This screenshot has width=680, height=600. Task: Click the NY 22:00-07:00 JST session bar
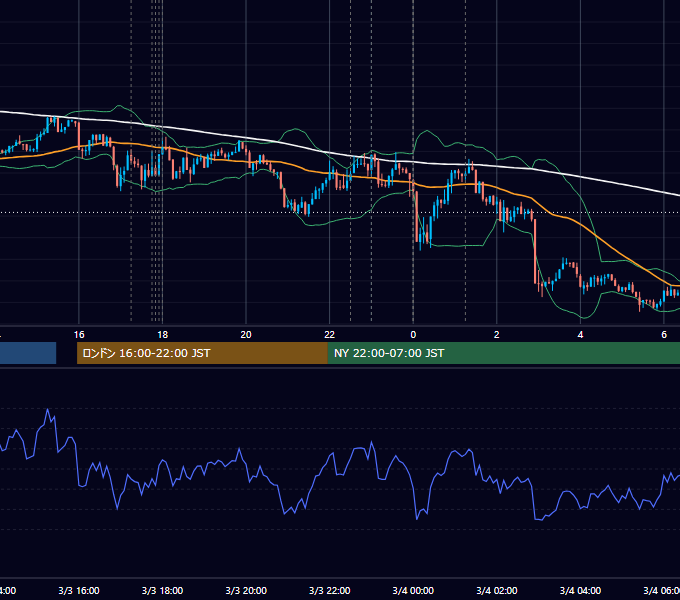click(x=503, y=353)
